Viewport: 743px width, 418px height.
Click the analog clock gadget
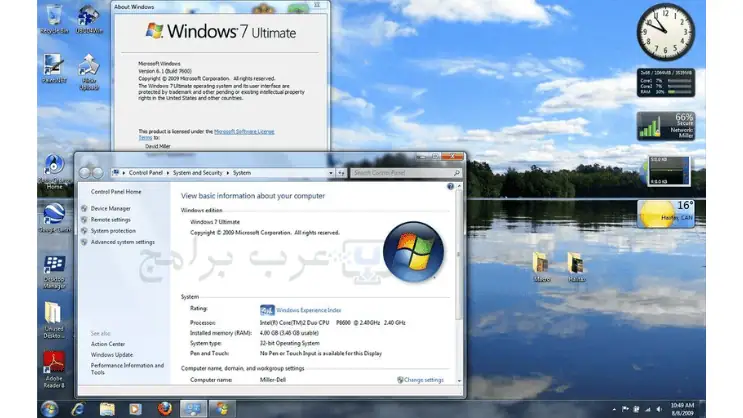pos(665,32)
